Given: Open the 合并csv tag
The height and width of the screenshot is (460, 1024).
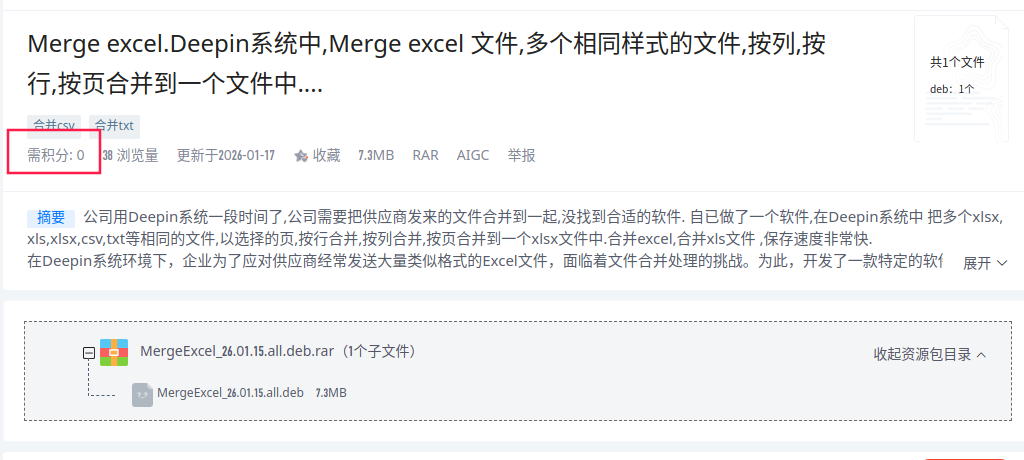Looking at the screenshot, I should pyautogui.click(x=54, y=126).
